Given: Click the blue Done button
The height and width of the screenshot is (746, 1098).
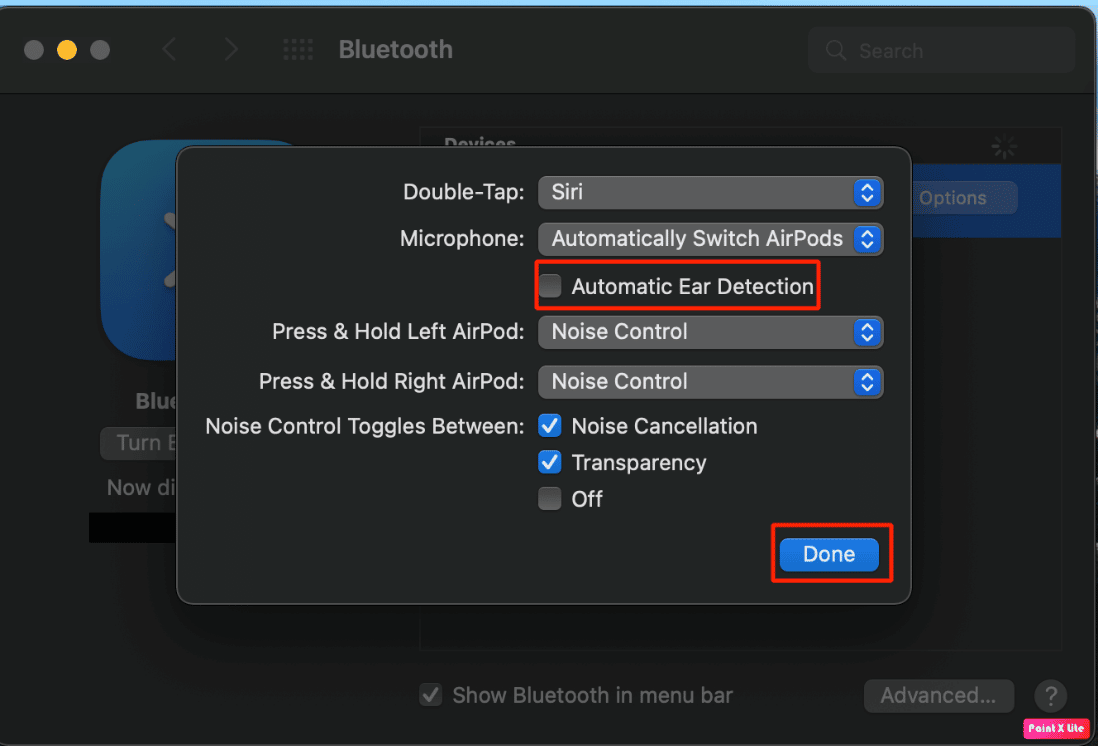Looking at the screenshot, I should tap(829, 554).
